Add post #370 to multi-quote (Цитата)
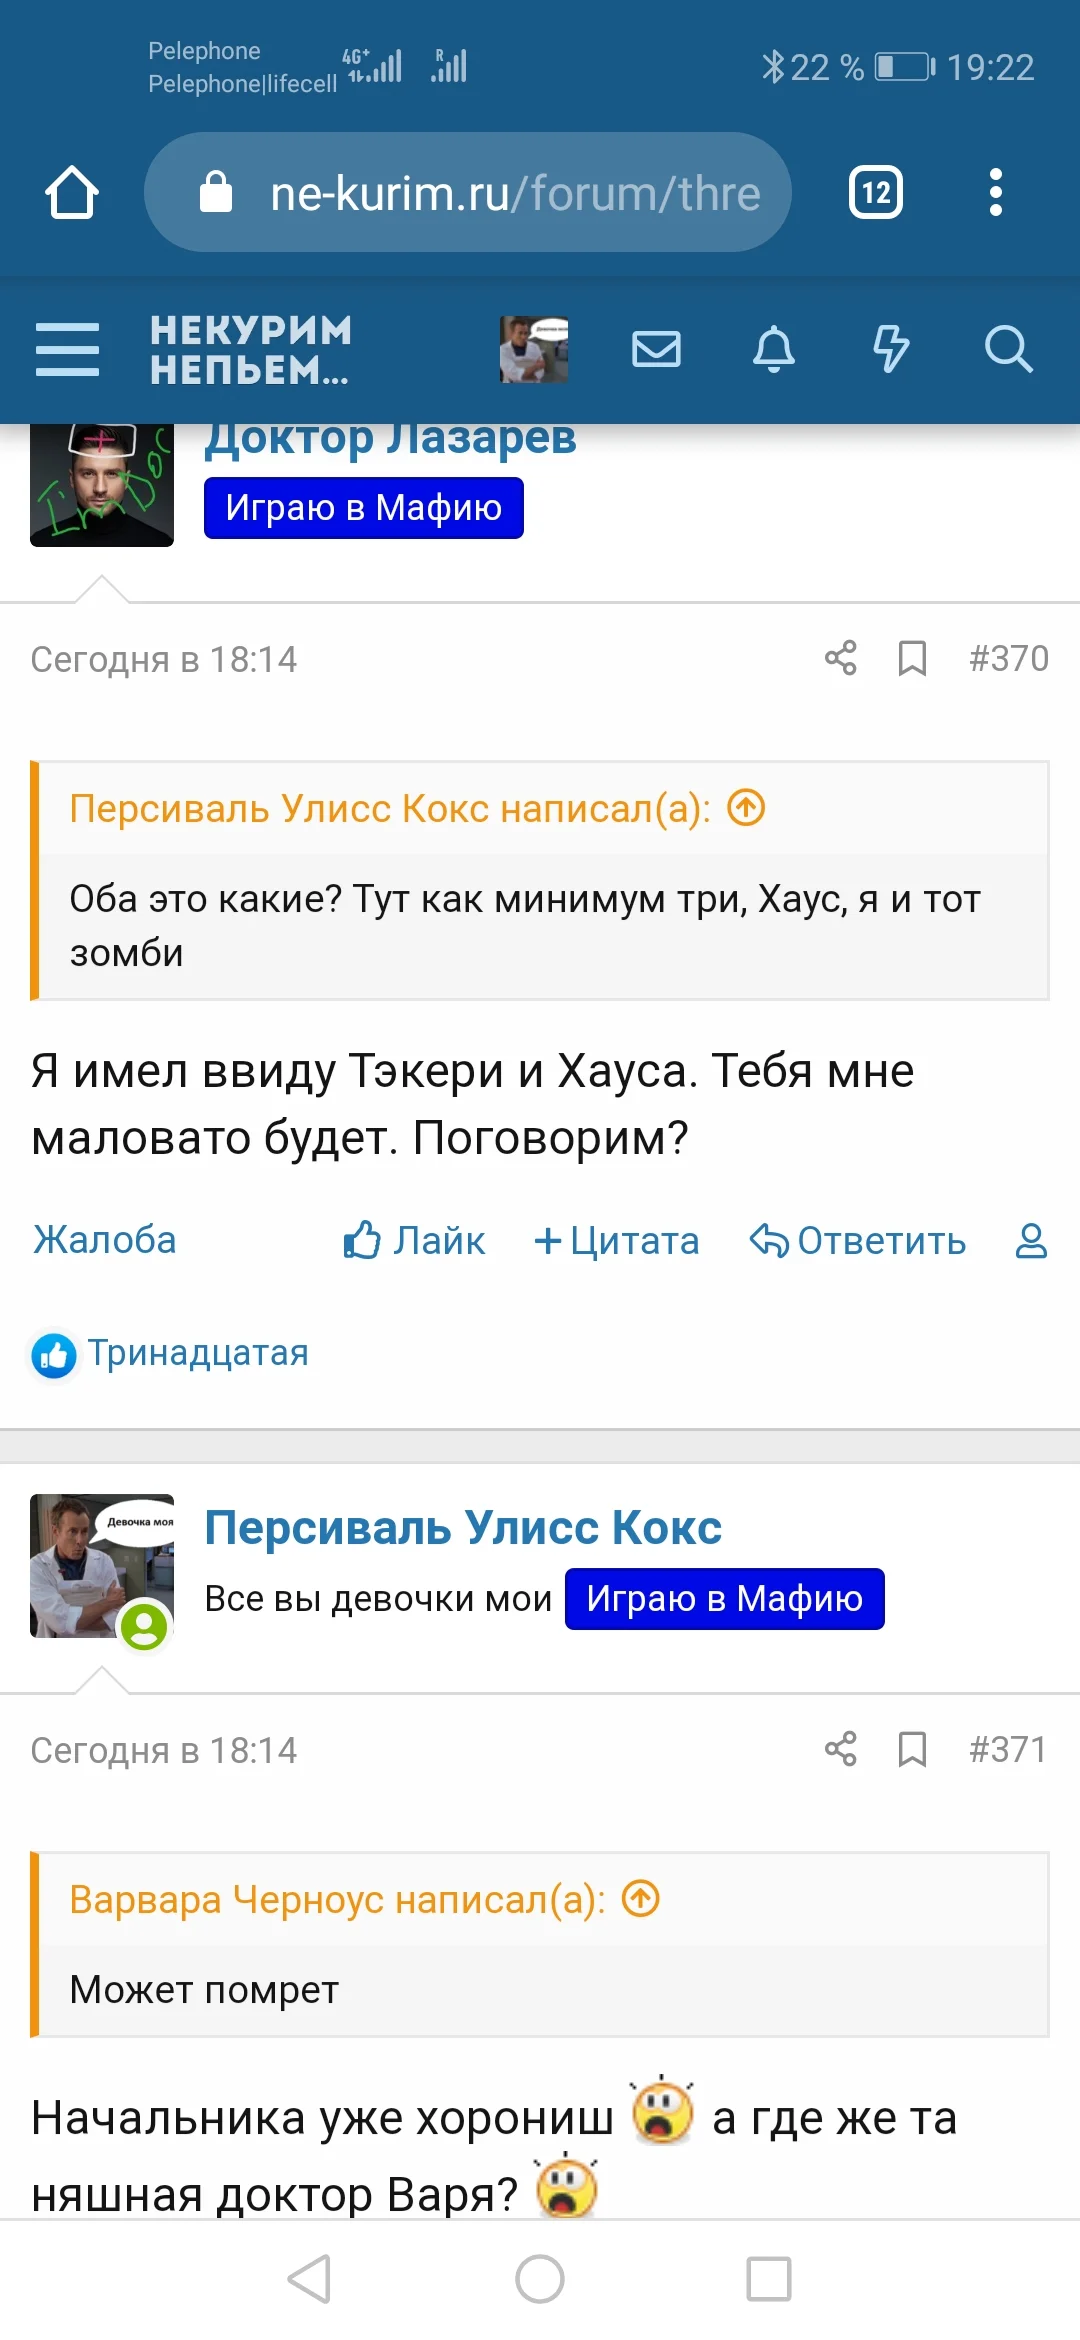 point(617,1241)
